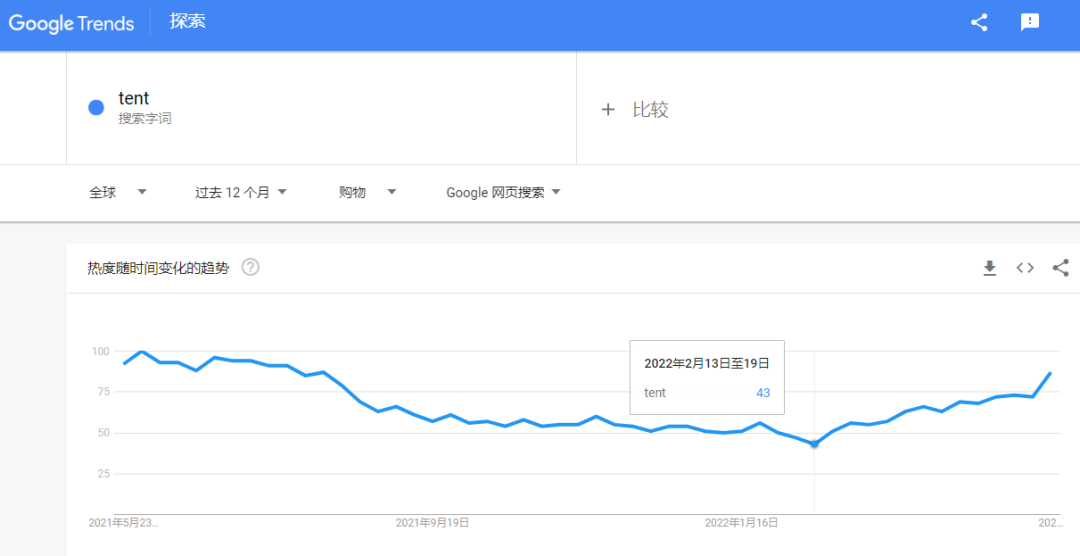Click the 2022年1月16日 axis label

pos(741,522)
